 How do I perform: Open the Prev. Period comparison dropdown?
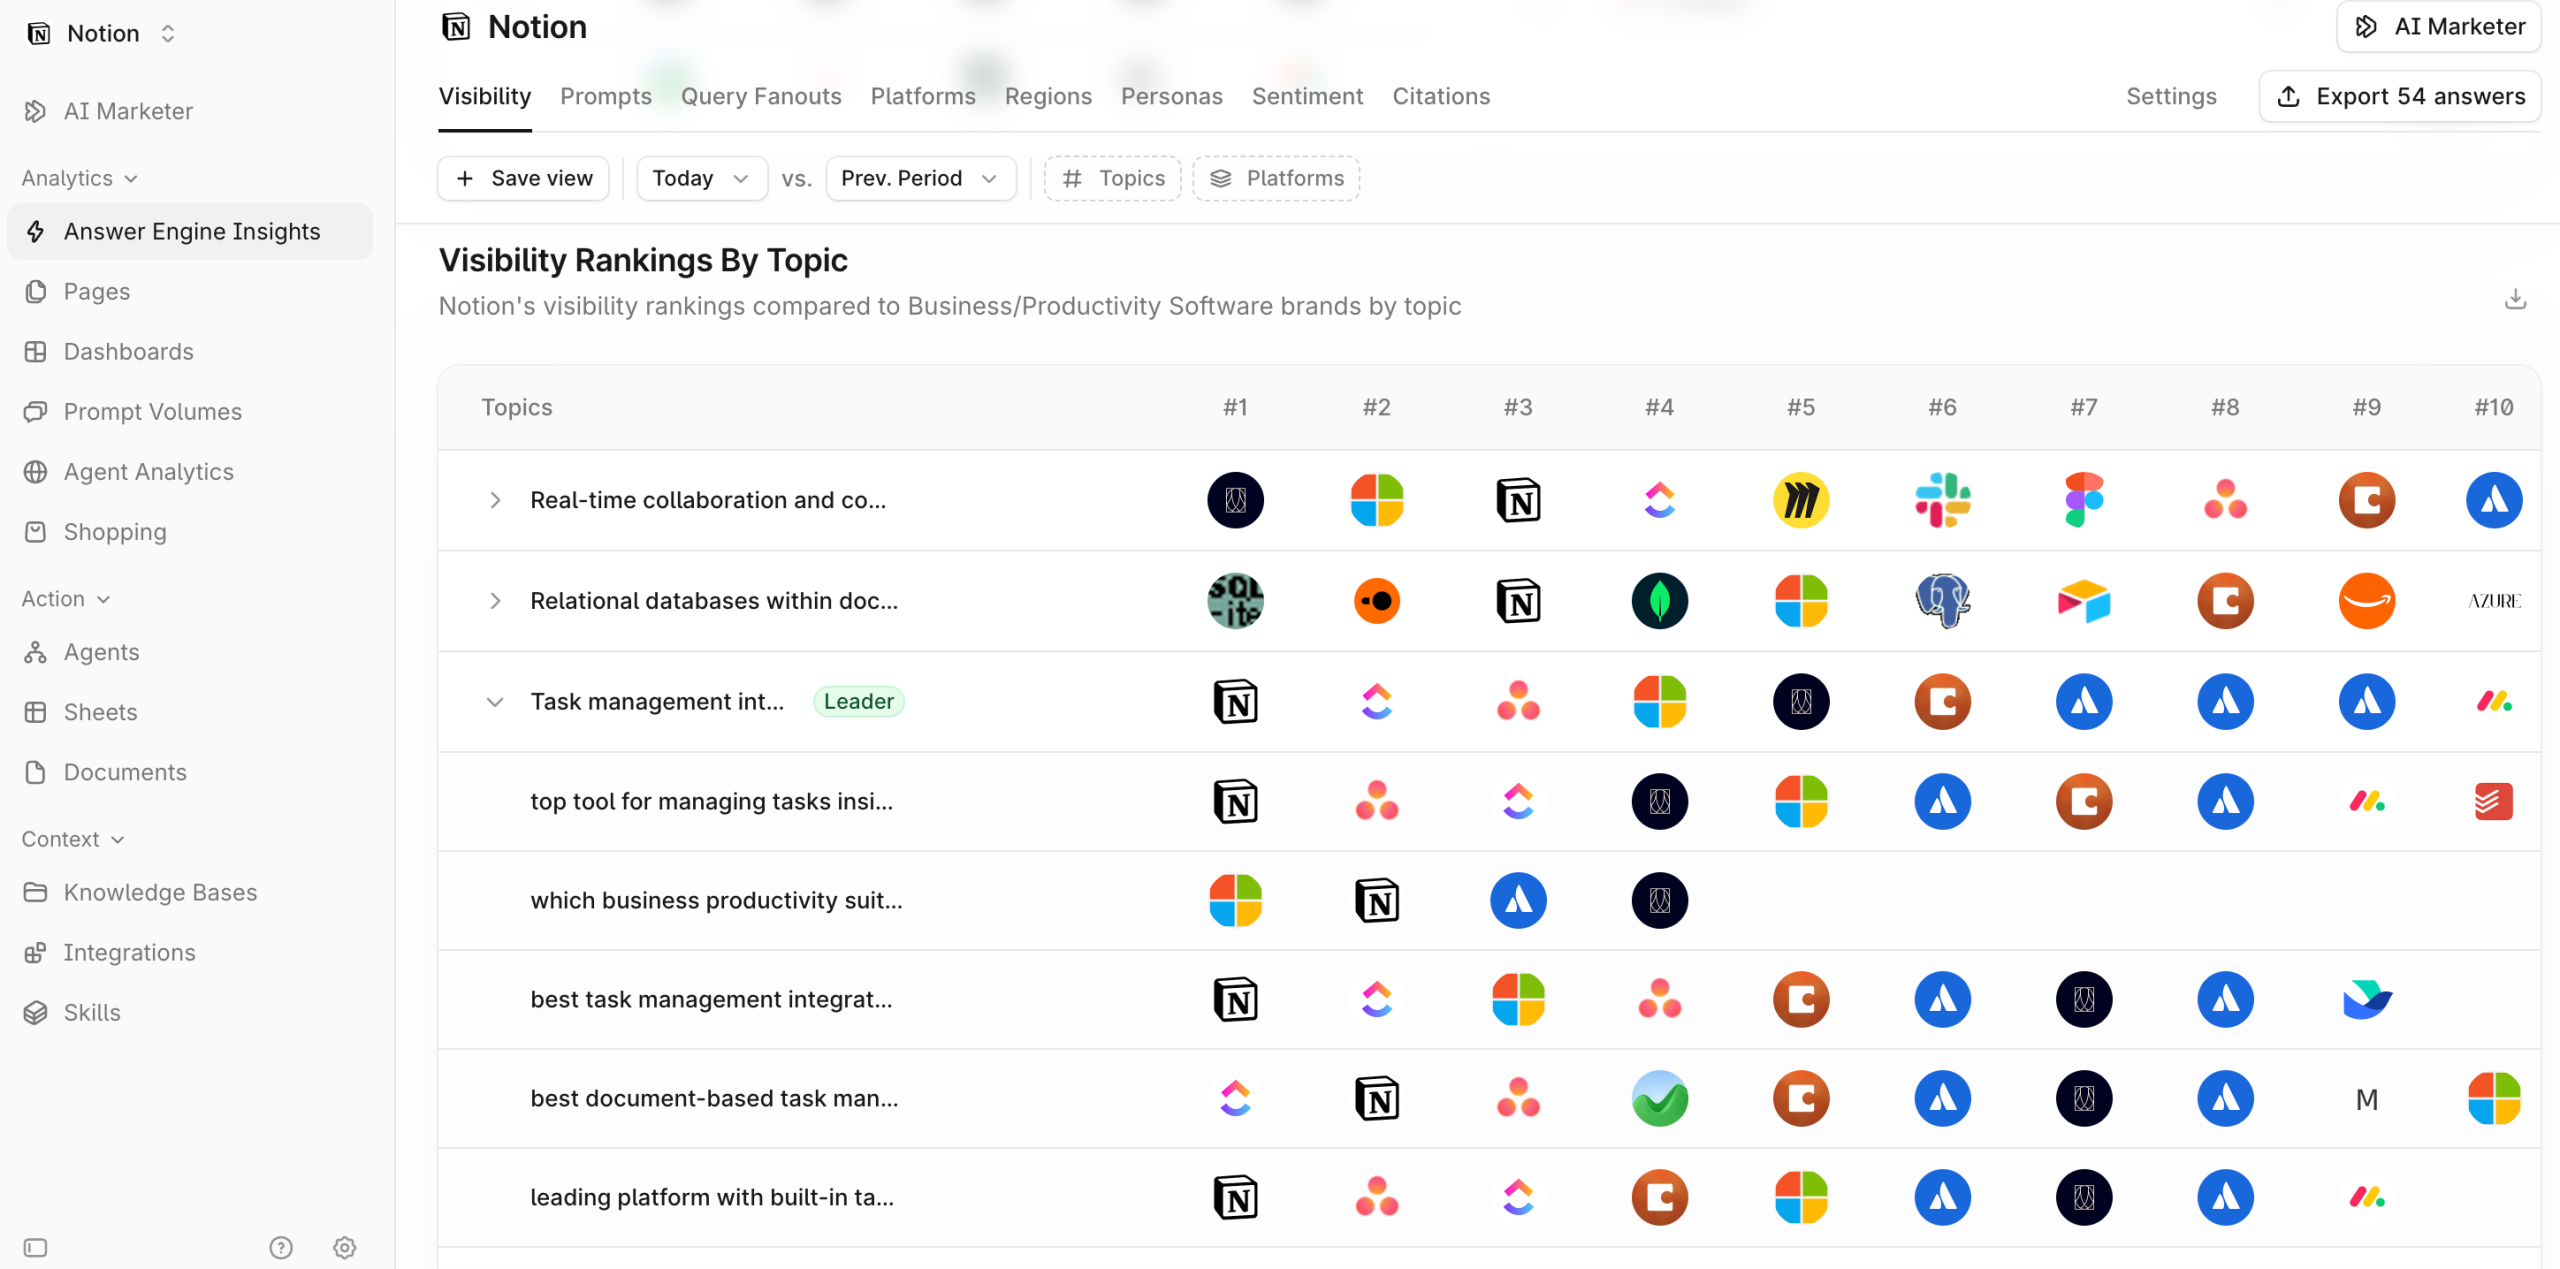click(921, 178)
